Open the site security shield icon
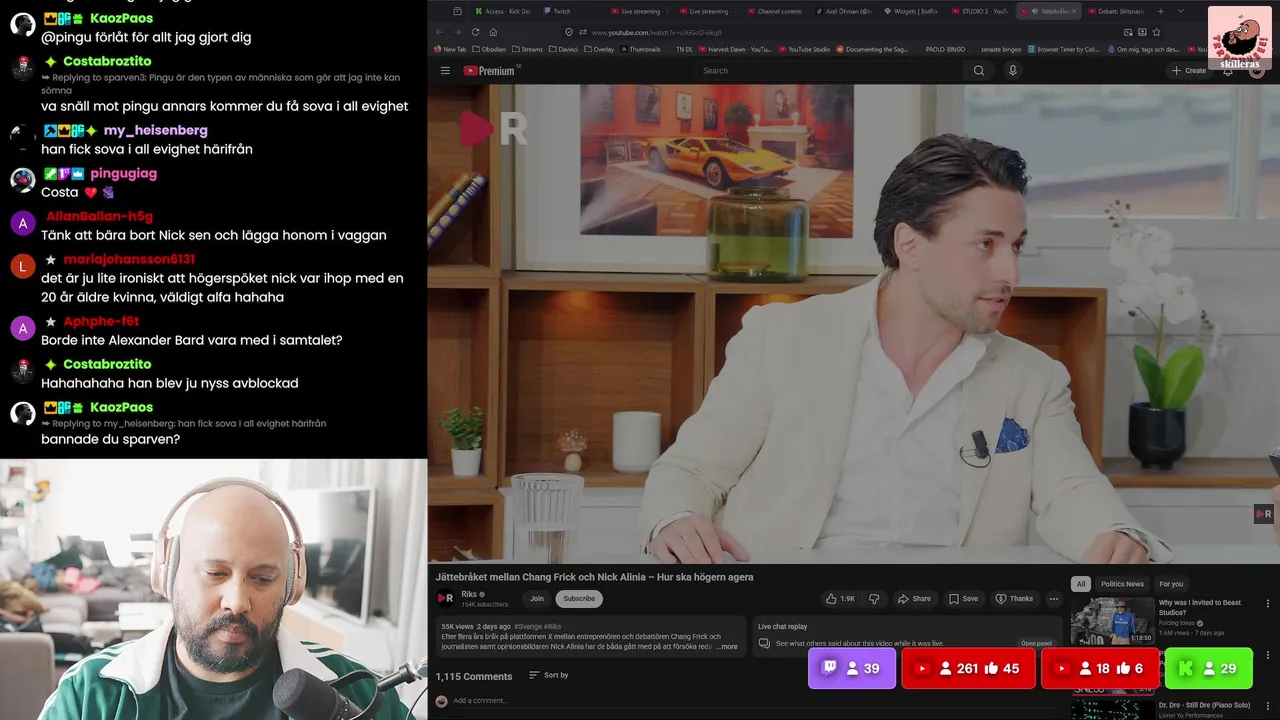The image size is (1280, 720). 569,32
